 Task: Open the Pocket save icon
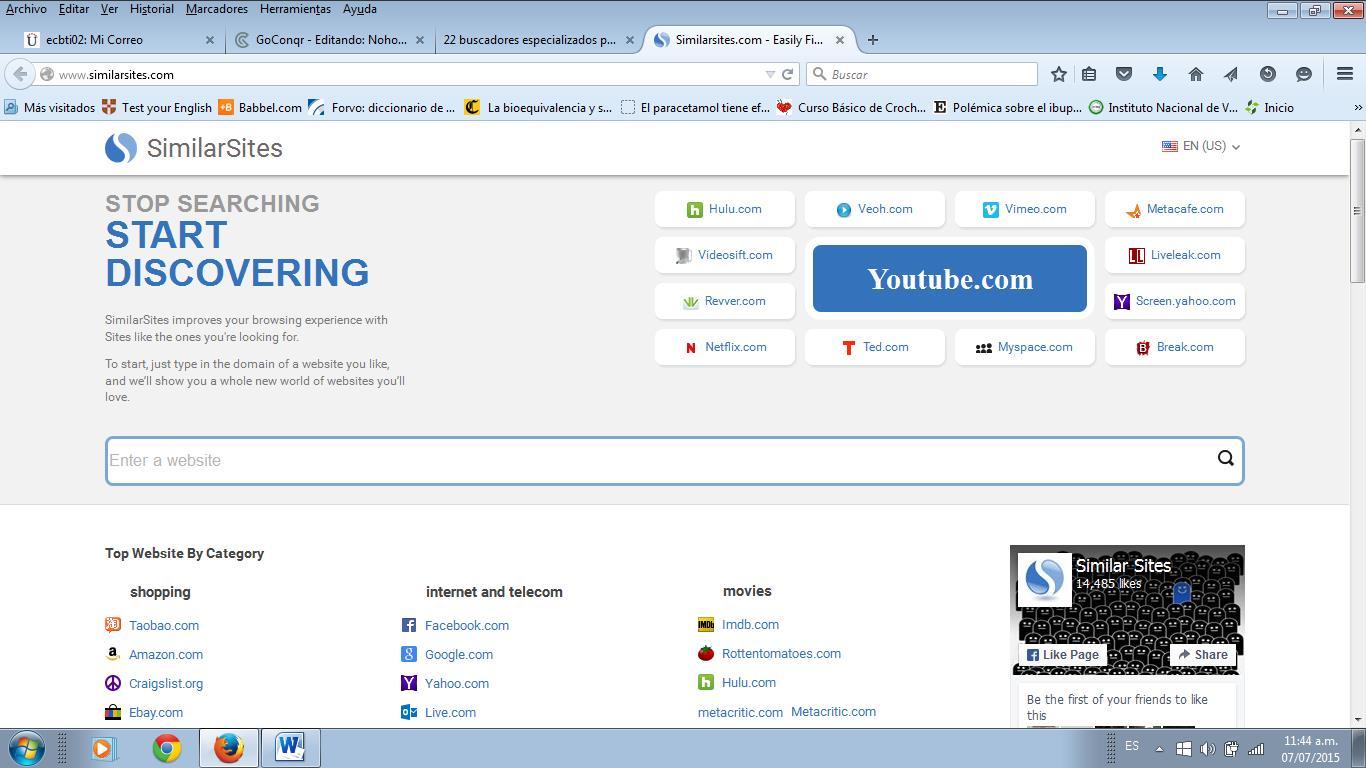[x=1124, y=74]
